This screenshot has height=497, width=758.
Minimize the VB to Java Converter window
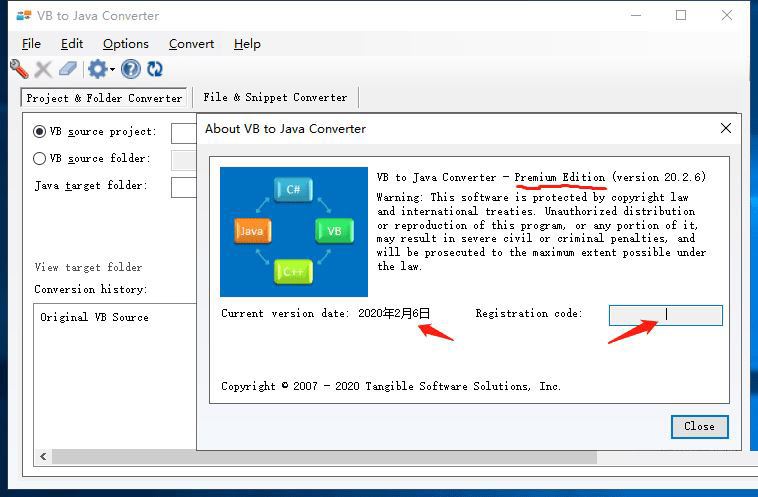pyautogui.click(x=636, y=15)
